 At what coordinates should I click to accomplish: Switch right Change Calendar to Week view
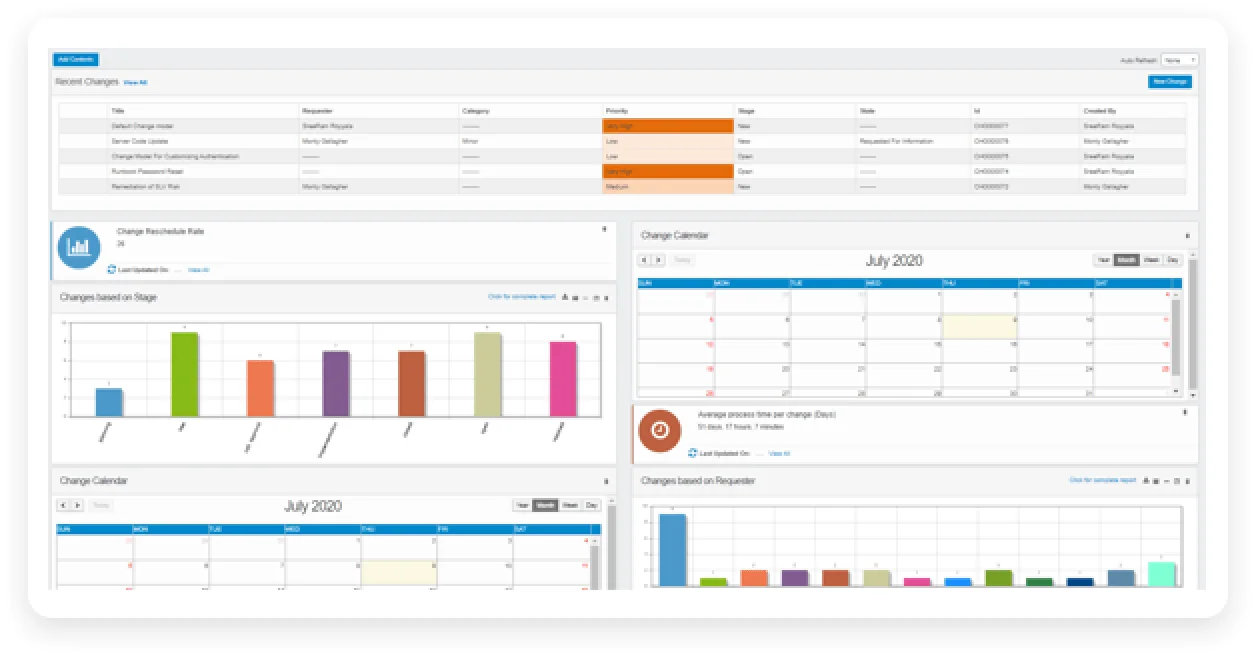click(x=1152, y=260)
